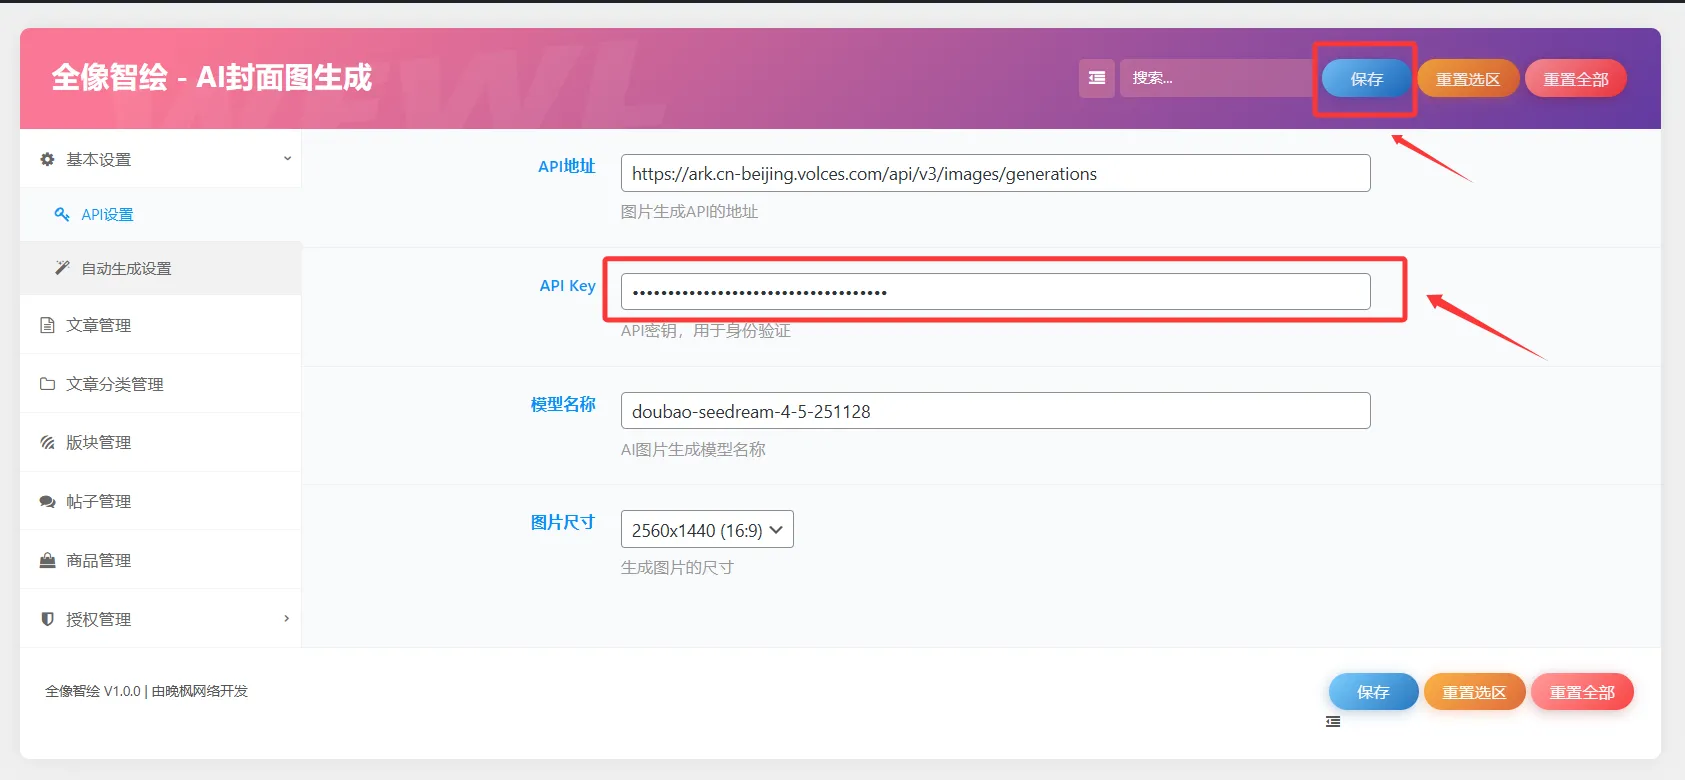The height and width of the screenshot is (780, 1685).
Task: Click the bottom 重置全部 button
Action: pyautogui.click(x=1582, y=692)
